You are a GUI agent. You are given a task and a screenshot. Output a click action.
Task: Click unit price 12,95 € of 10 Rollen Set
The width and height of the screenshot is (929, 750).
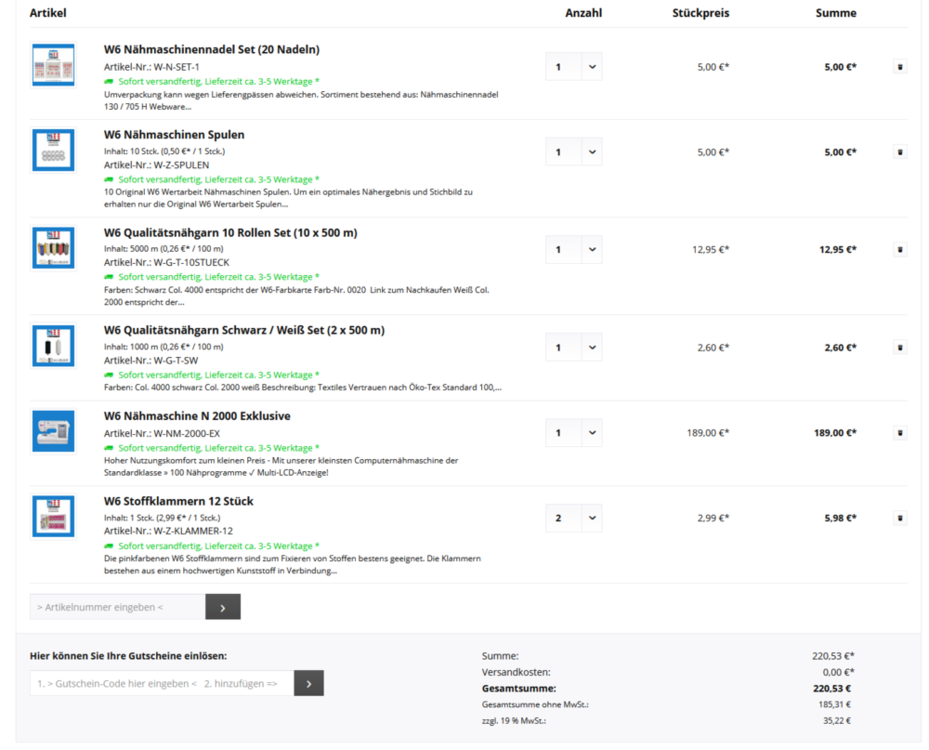pyautogui.click(x=710, y=249)
